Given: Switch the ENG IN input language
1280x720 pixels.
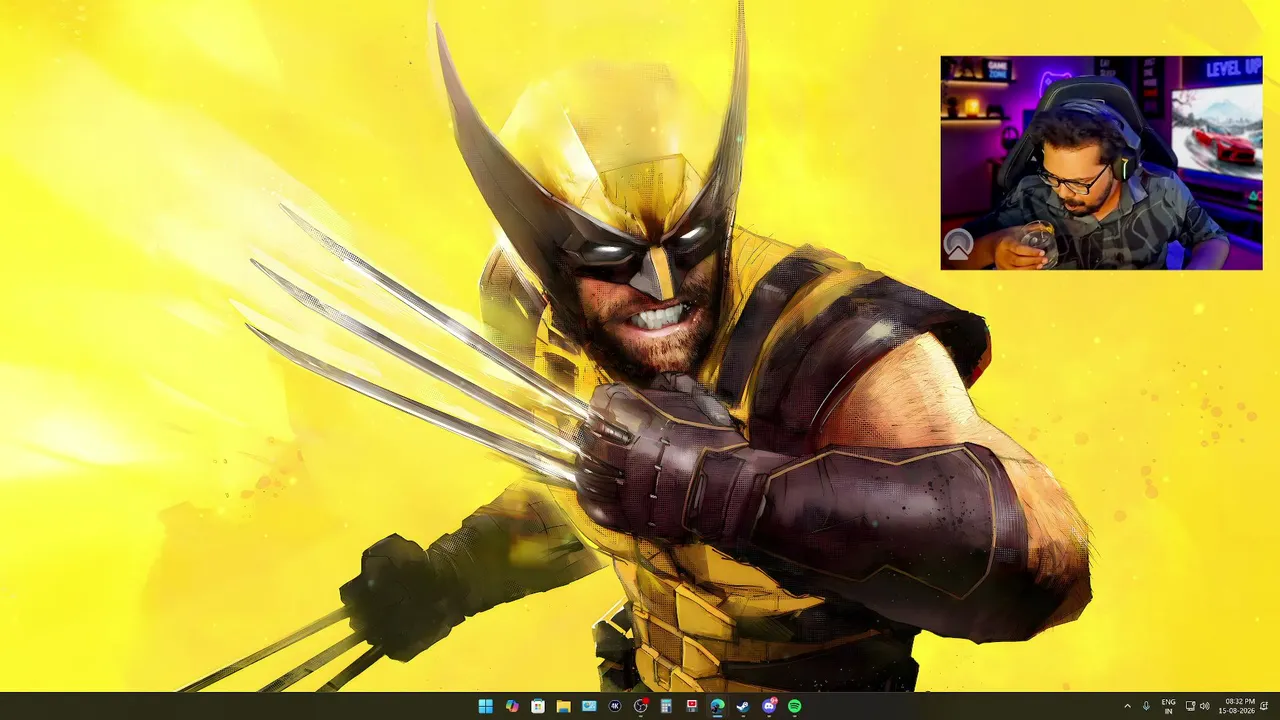Looking at the screenshot, I should coord(1168,706).
